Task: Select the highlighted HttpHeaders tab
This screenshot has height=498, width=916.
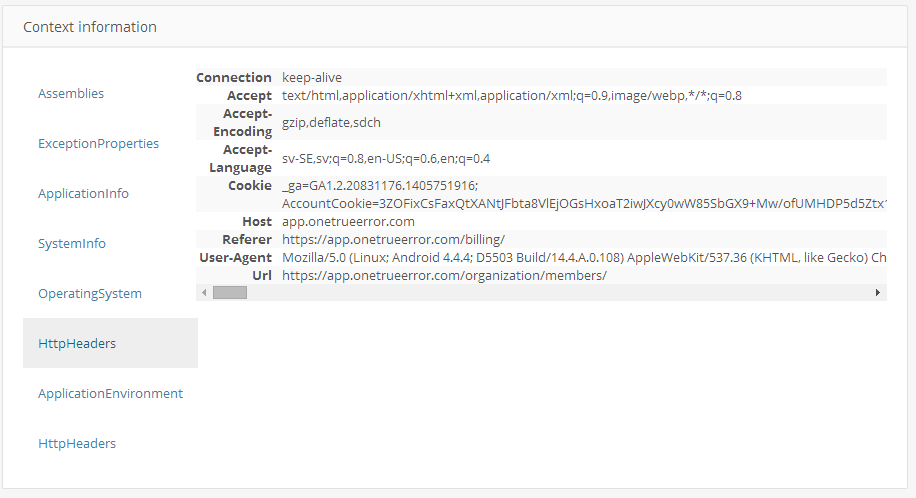Action: click(110, 343)
